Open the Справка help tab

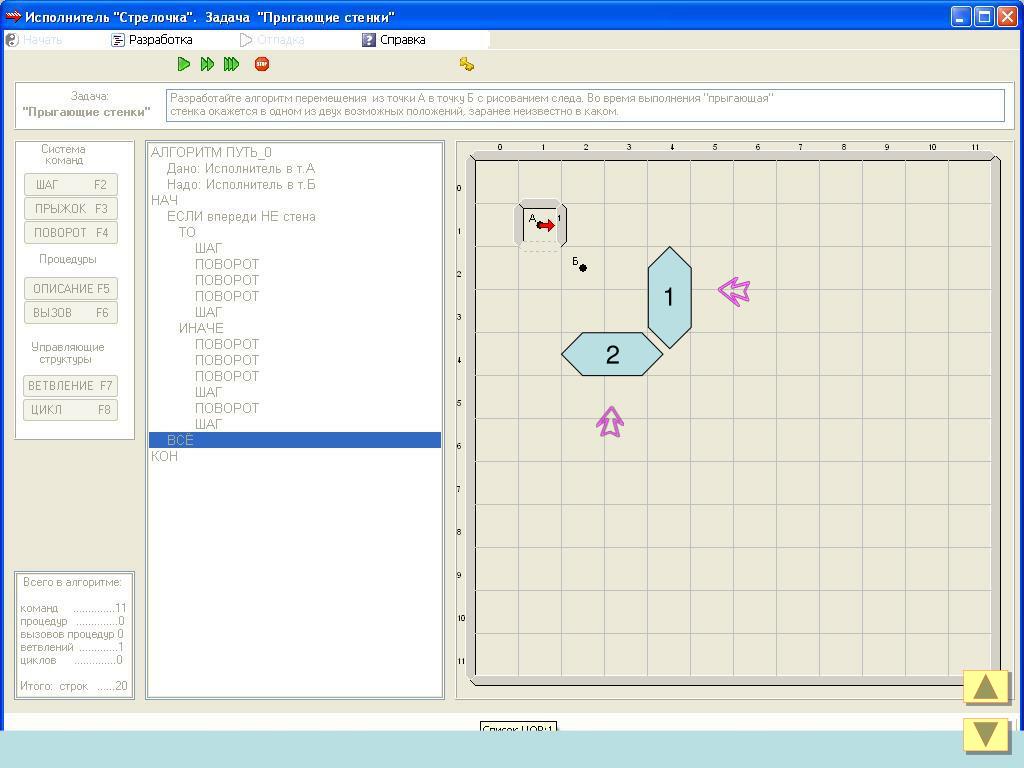click(x=394, y=40)
